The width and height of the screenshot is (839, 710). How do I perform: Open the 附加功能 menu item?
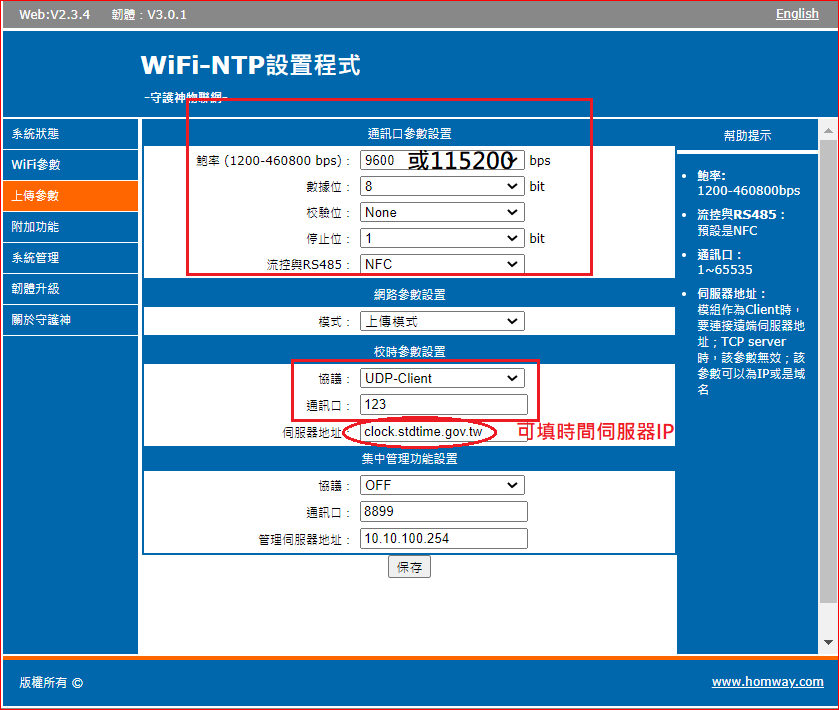click(70, 227)
